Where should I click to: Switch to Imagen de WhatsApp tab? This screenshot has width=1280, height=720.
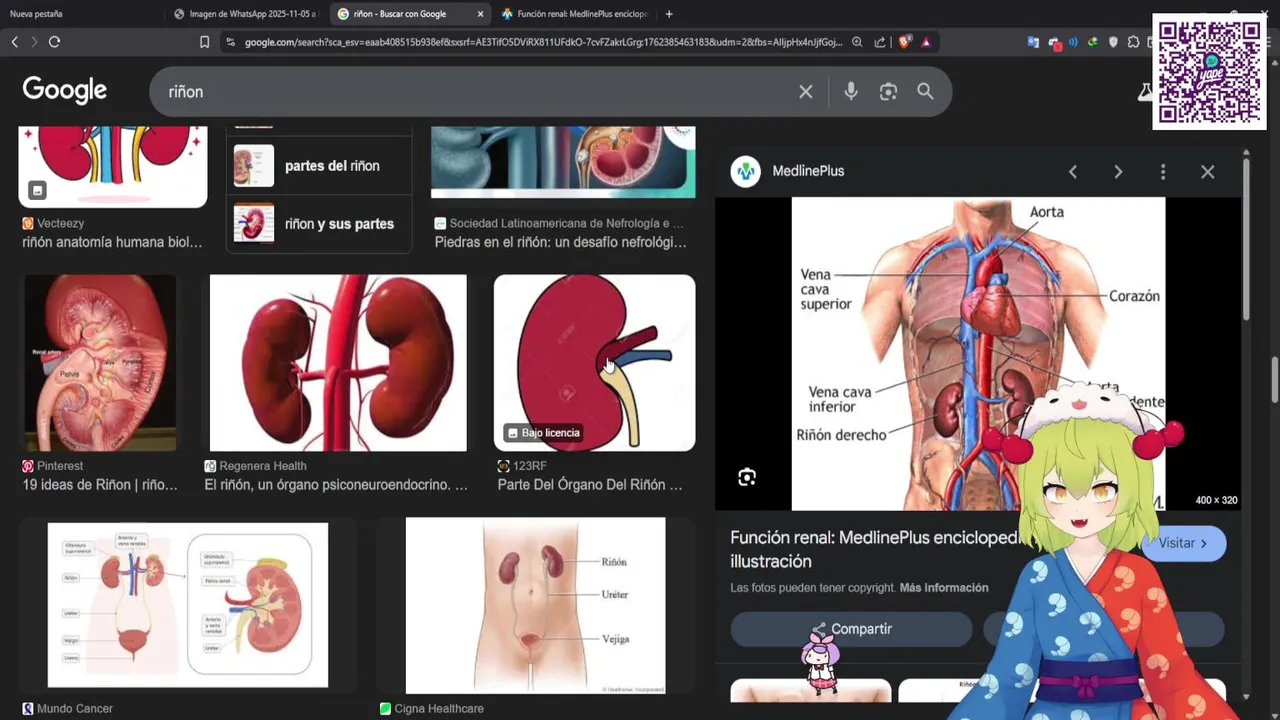pos(245,14)
